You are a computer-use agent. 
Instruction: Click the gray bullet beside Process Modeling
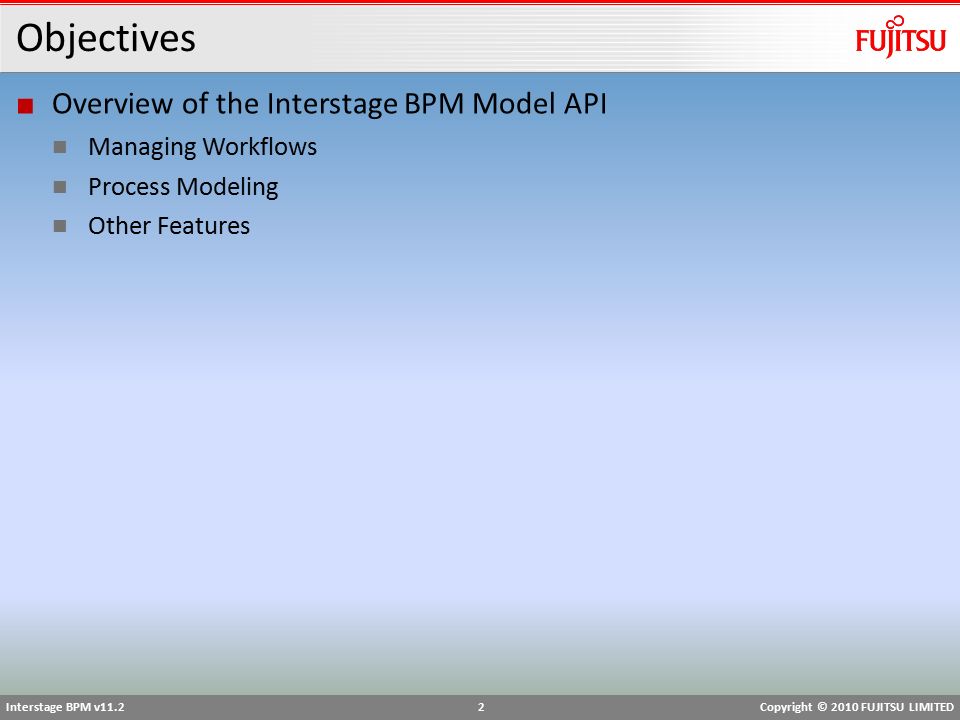coord(60,187)
